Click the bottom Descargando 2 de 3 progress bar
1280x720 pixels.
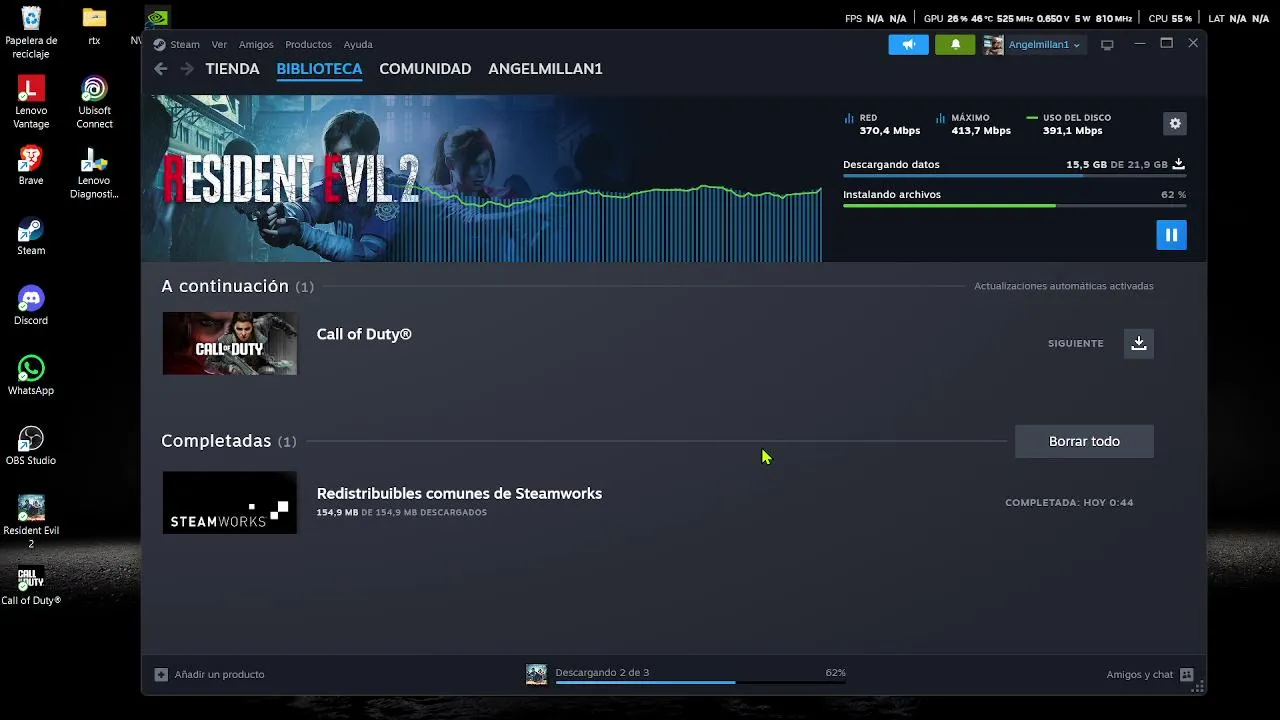click(x=700, y=682)
